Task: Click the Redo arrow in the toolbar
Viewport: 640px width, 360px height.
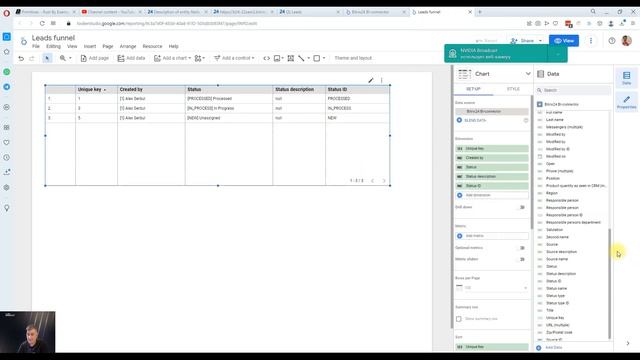Action: click(x=32, y=58)
